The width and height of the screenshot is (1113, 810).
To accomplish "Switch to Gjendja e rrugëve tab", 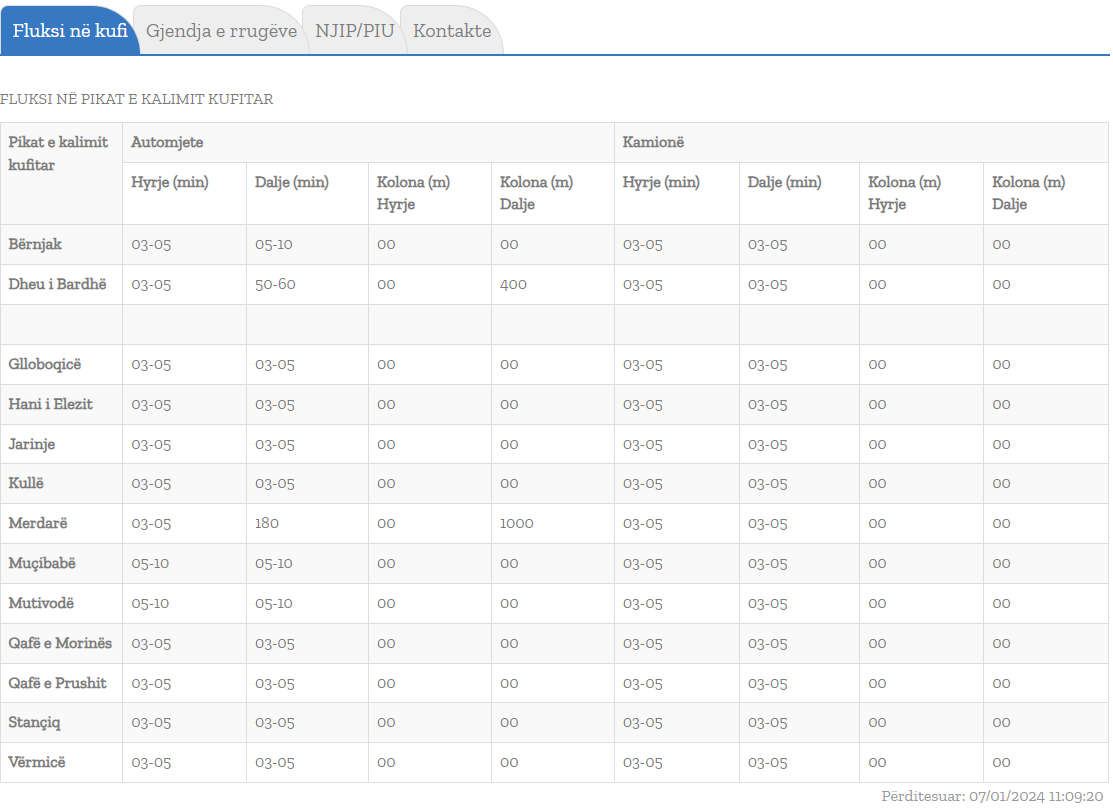I will 221,31.
